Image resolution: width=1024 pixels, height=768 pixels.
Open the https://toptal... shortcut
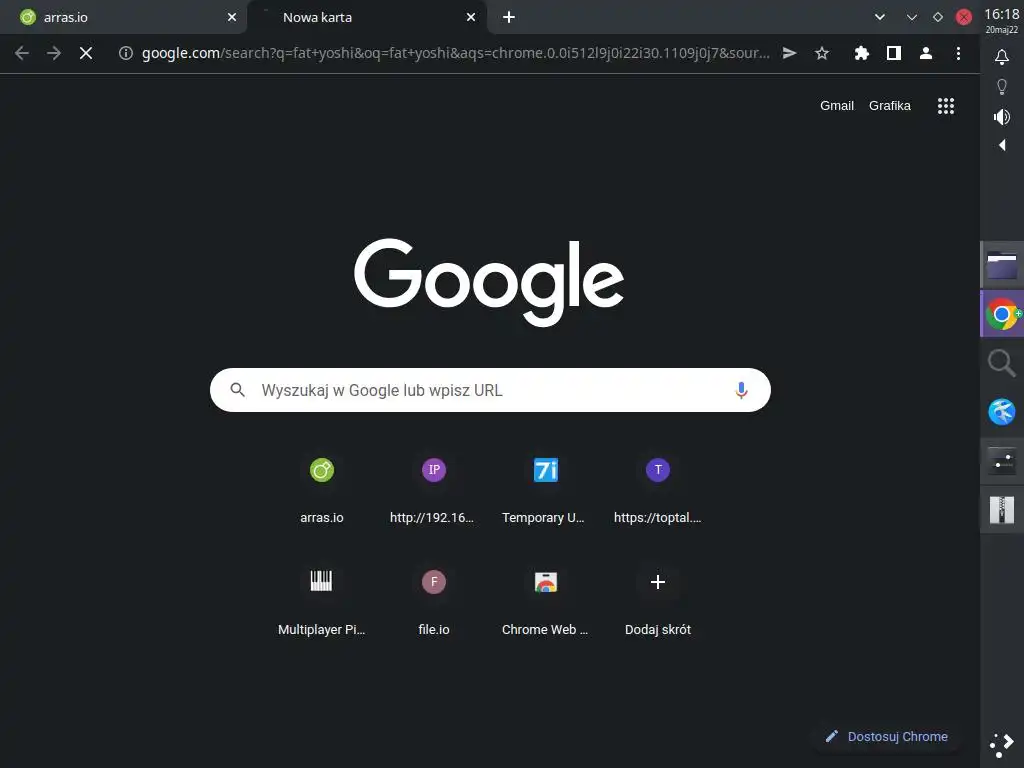tap(658, 490)
